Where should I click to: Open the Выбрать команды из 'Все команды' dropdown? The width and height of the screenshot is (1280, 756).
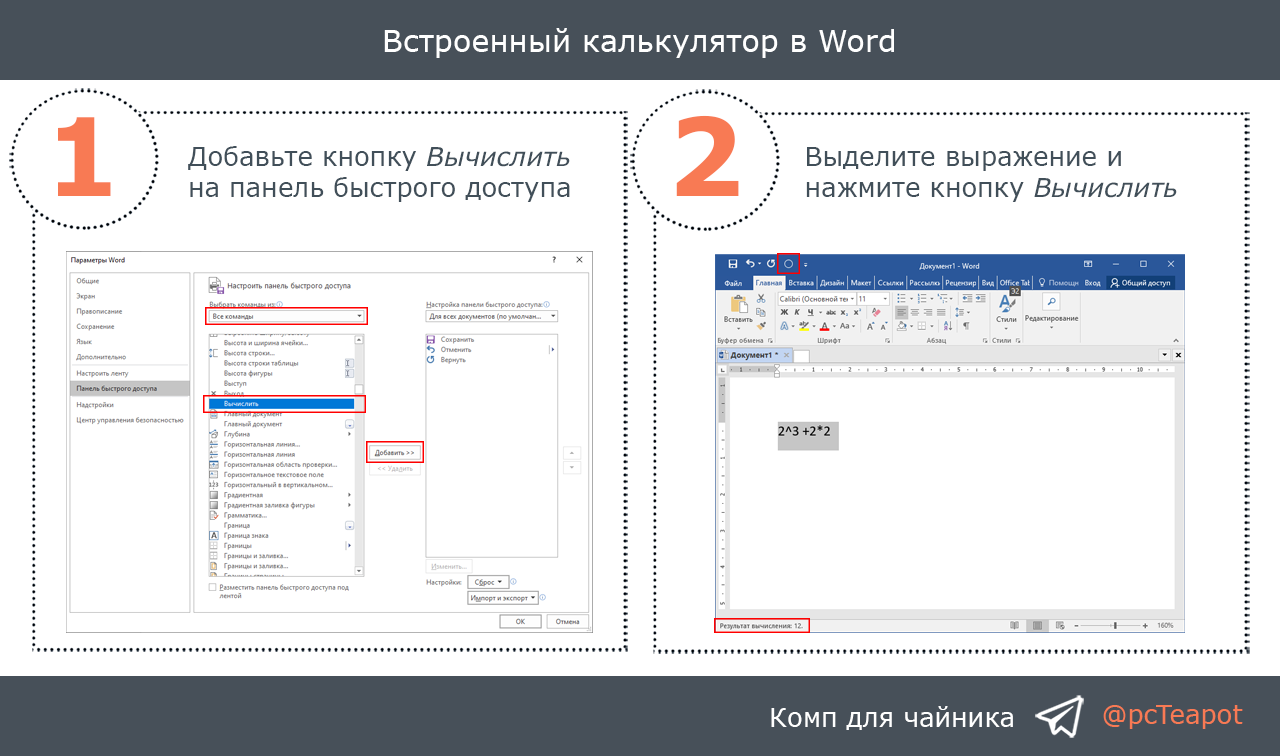pos(287,316)
